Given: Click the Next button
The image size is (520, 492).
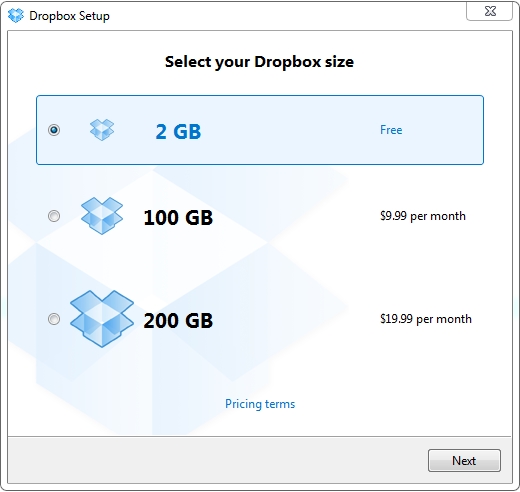Looking at the screenshot, I should pos(464,460).
